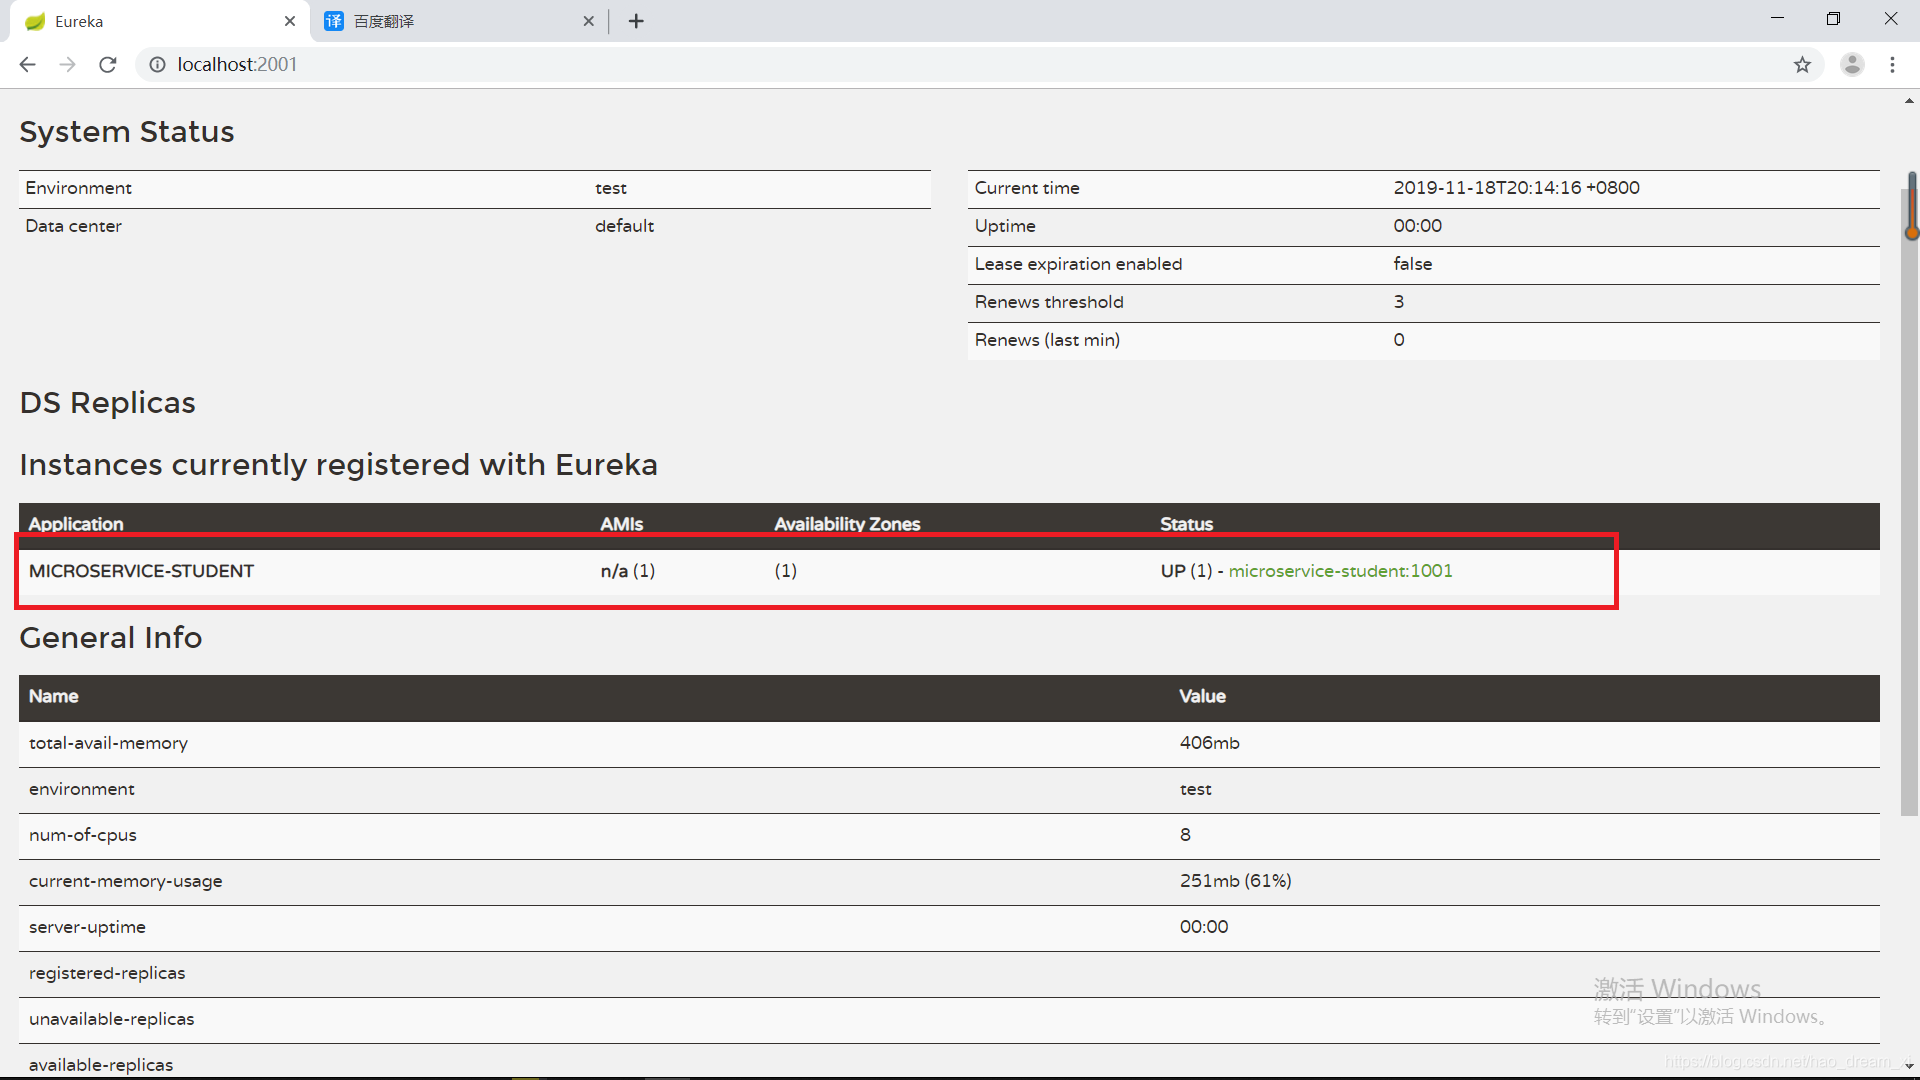The height and width of the screenshot is (1080, 1920).
Task: Go back using browser back arrow
Action: click(x=27, y=65)
